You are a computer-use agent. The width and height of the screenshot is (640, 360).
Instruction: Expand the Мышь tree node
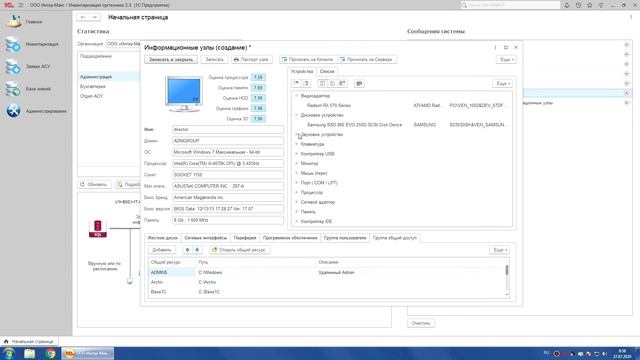click(x=297, y=173)
